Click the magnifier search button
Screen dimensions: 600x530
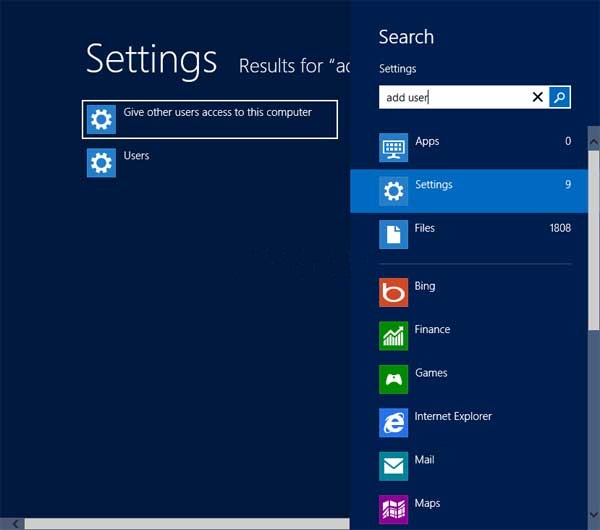pyautogui.click(x=559, y=97)
